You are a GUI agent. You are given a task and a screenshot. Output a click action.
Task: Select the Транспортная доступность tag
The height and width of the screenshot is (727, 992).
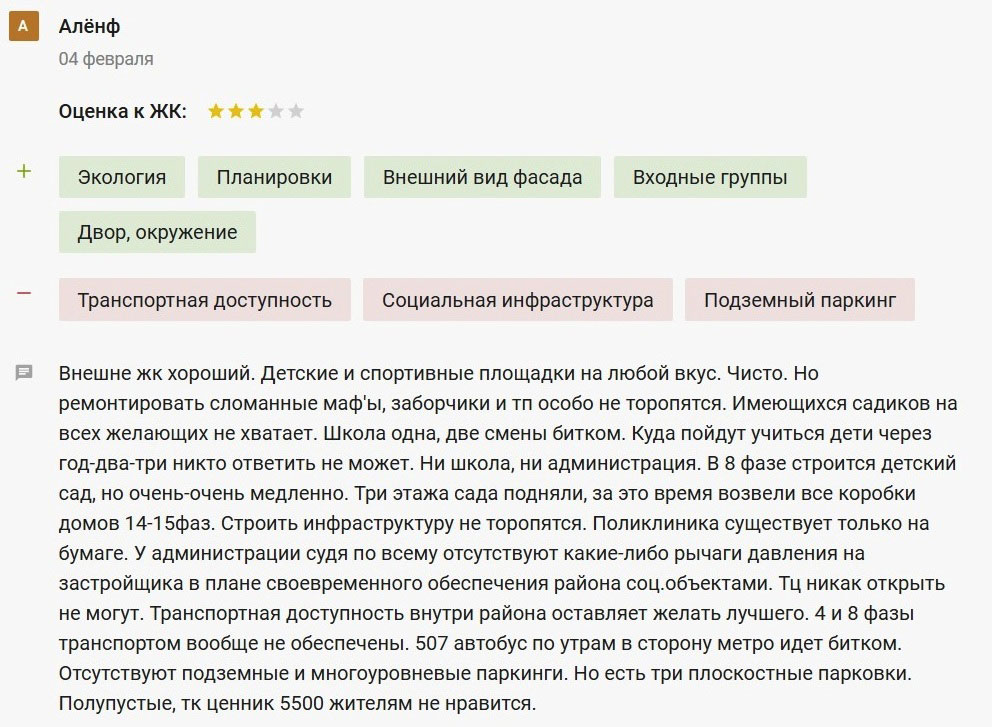click(x=204, y=300)
